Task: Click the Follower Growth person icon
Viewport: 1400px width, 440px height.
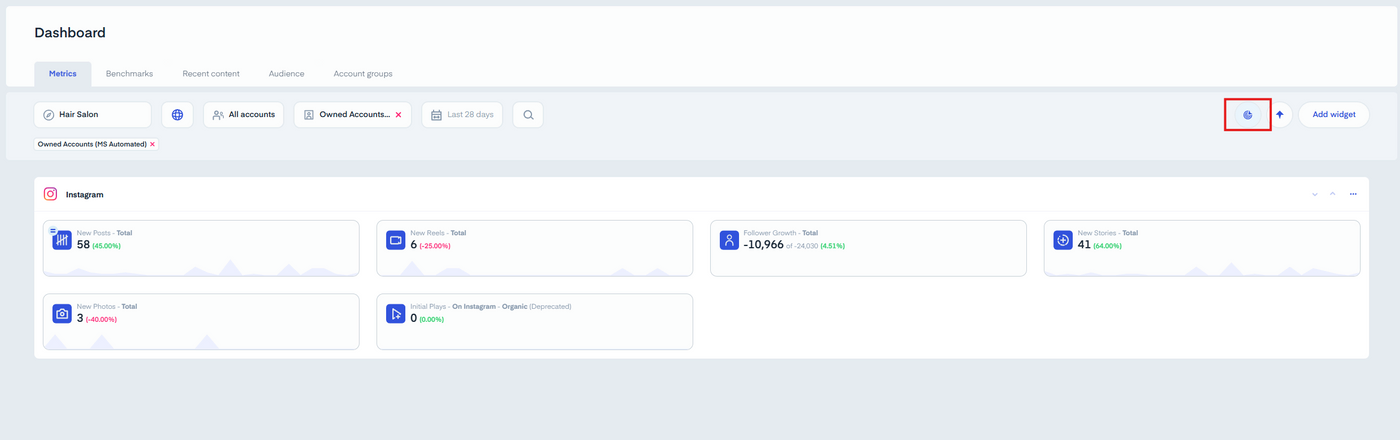Action: [x=729, y=240]
